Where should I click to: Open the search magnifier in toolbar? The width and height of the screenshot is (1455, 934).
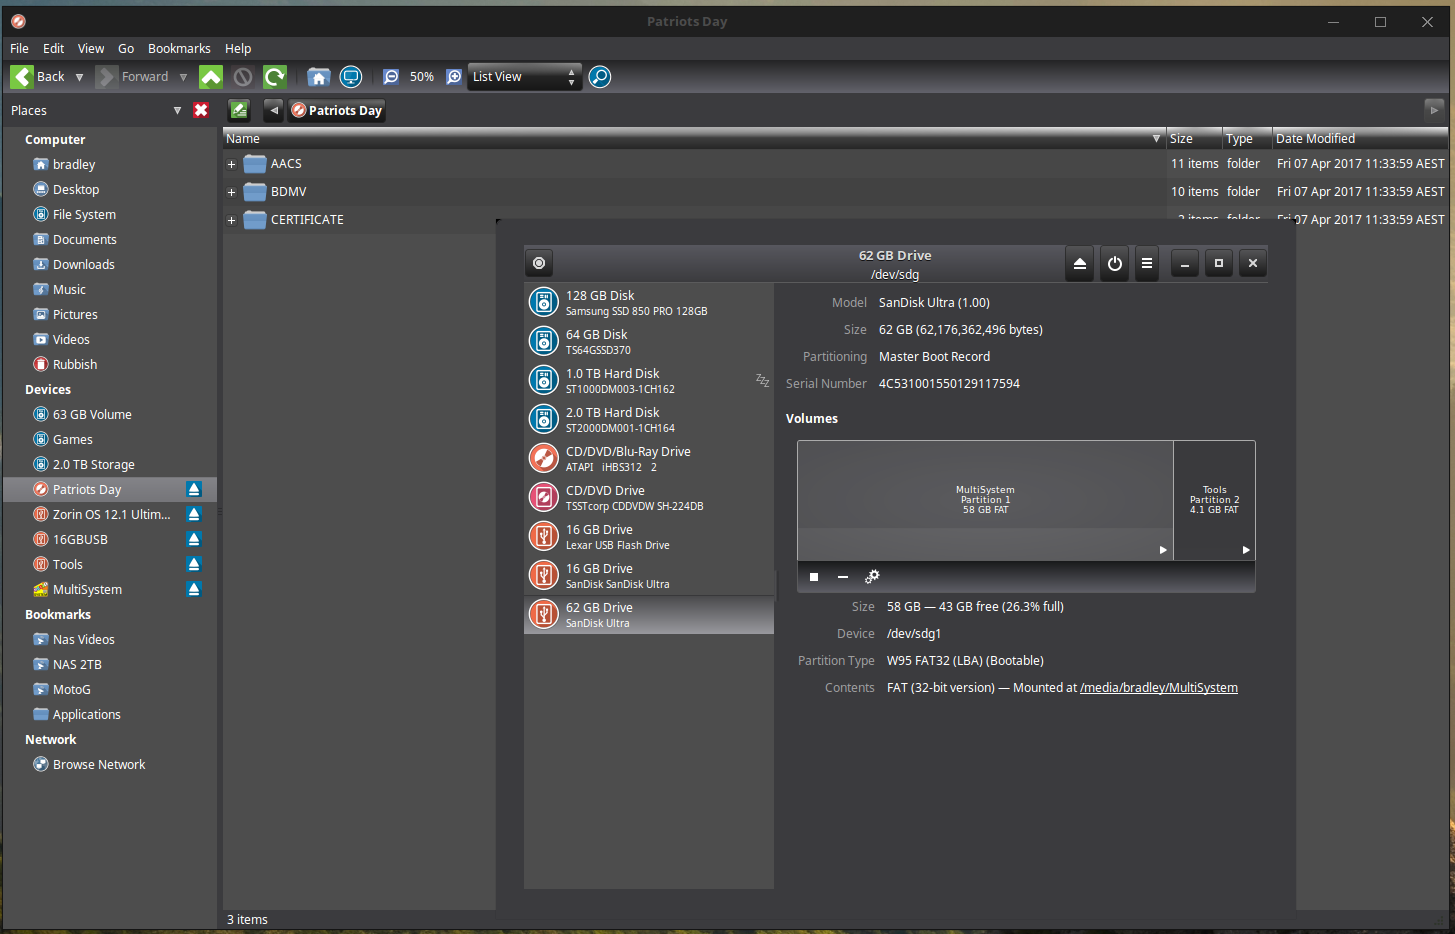(x=600, y=77)
